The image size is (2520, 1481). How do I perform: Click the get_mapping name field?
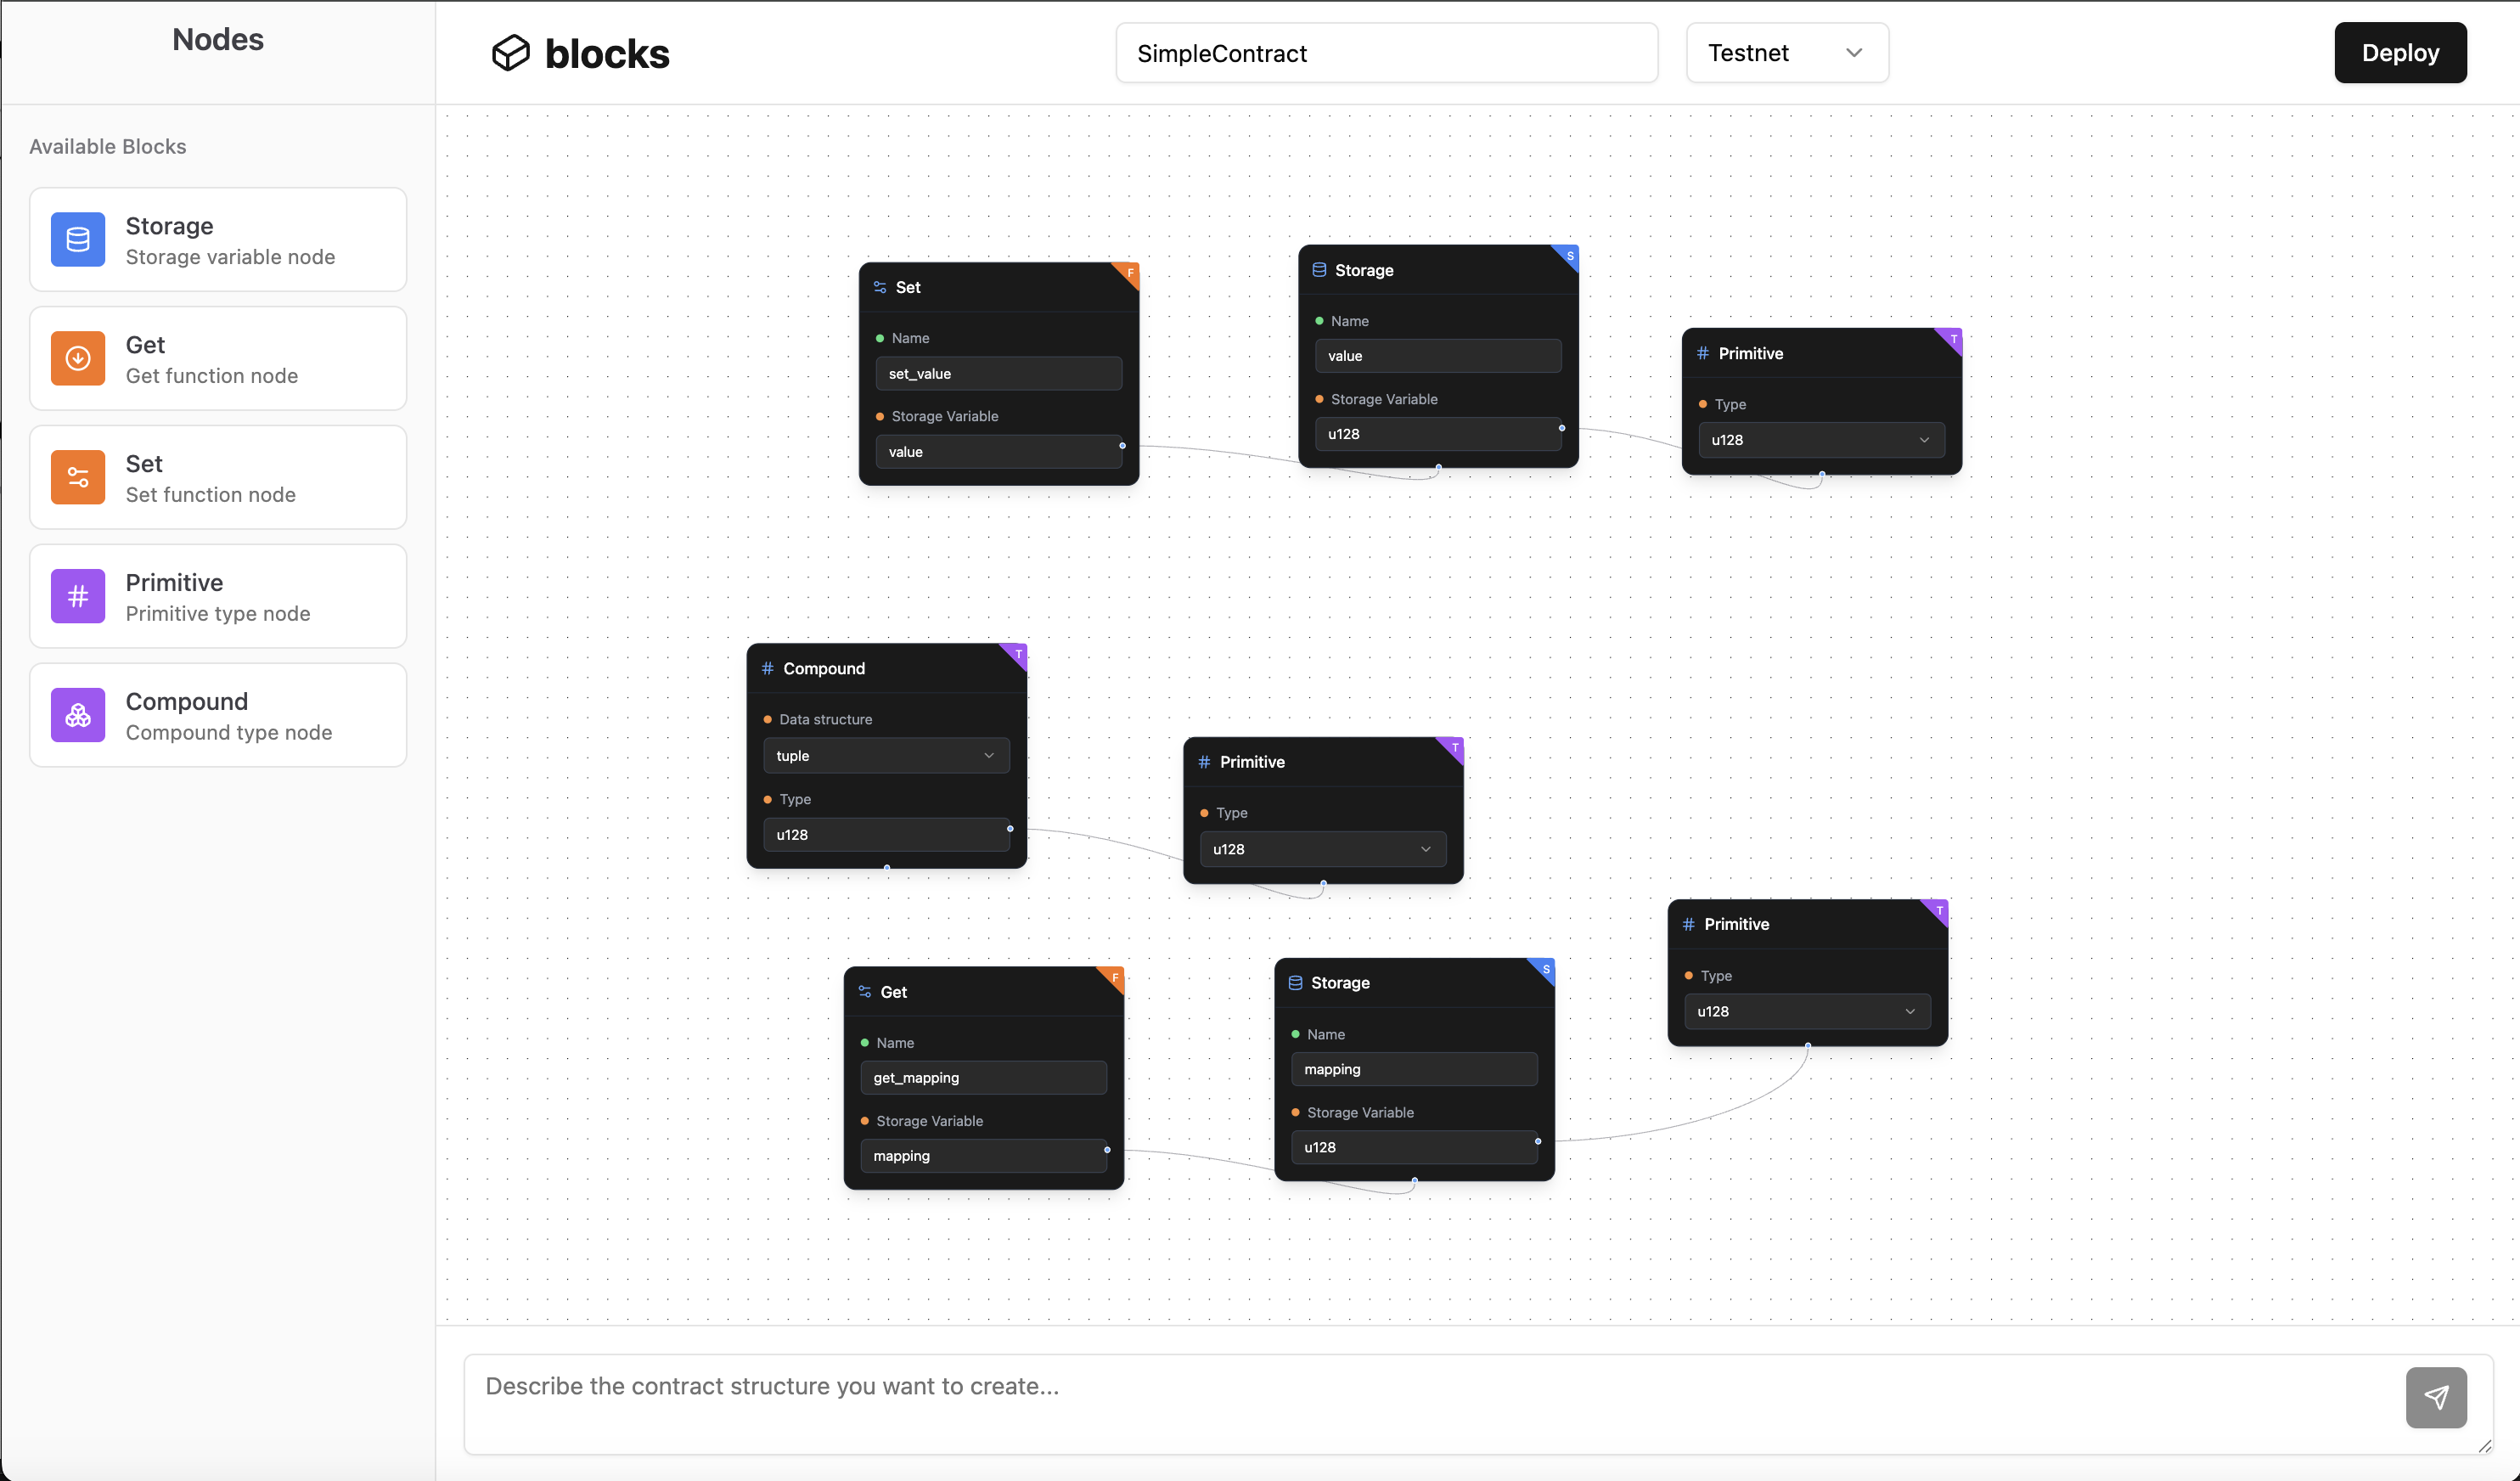click(x=983, y=1078)
